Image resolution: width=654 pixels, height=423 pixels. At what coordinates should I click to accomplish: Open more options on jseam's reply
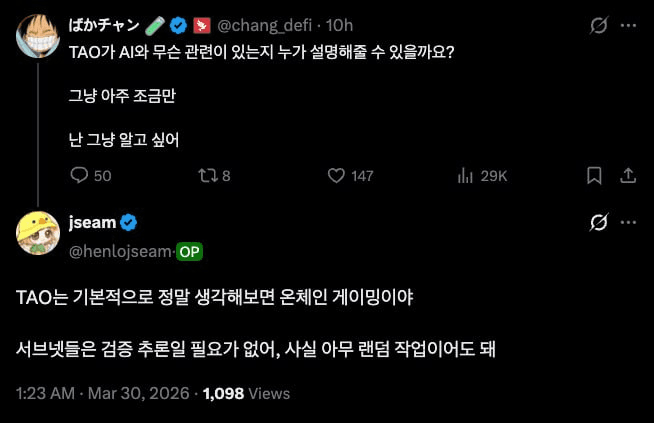coord(628,221)
